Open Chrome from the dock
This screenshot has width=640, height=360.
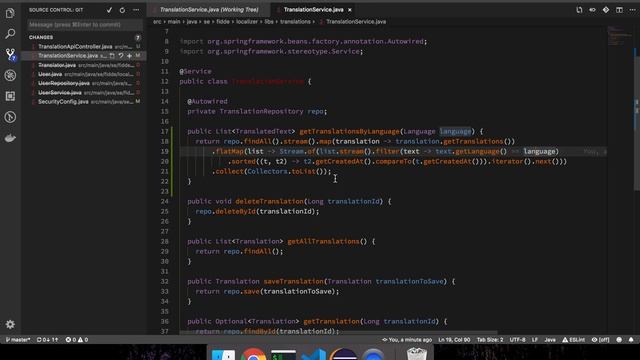point(253,354)
